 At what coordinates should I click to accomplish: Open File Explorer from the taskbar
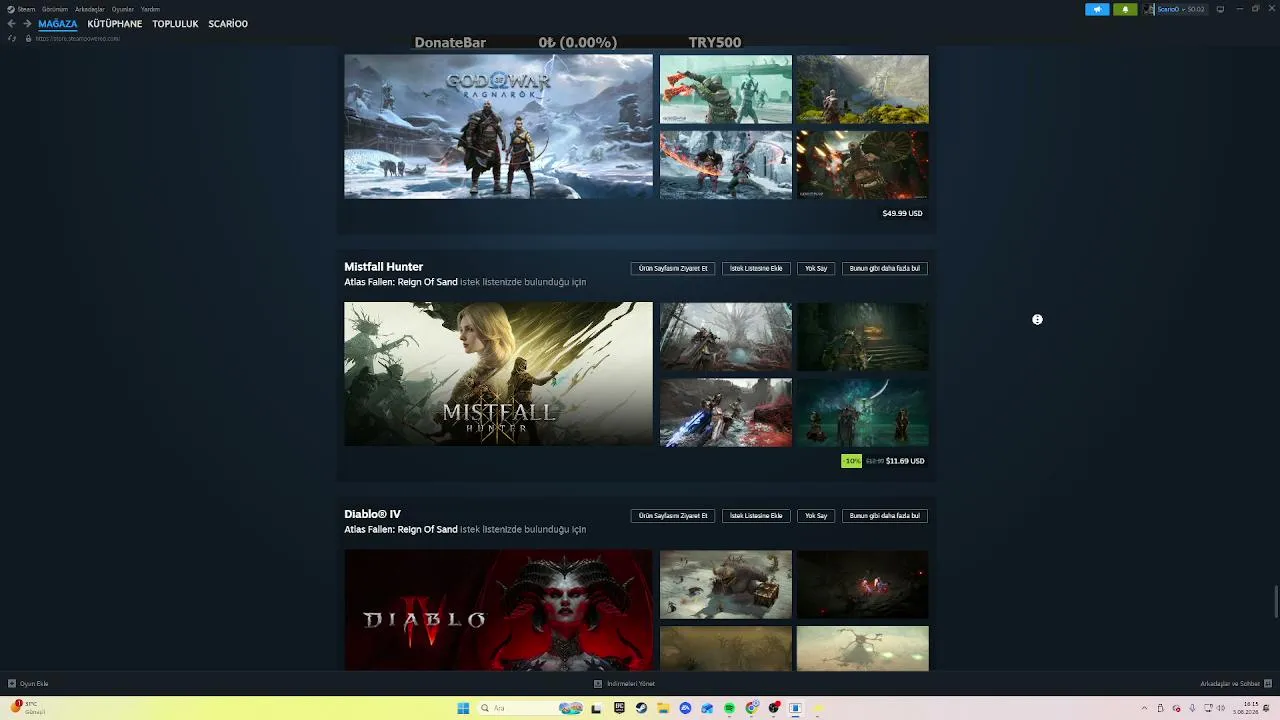pos(663,708)
